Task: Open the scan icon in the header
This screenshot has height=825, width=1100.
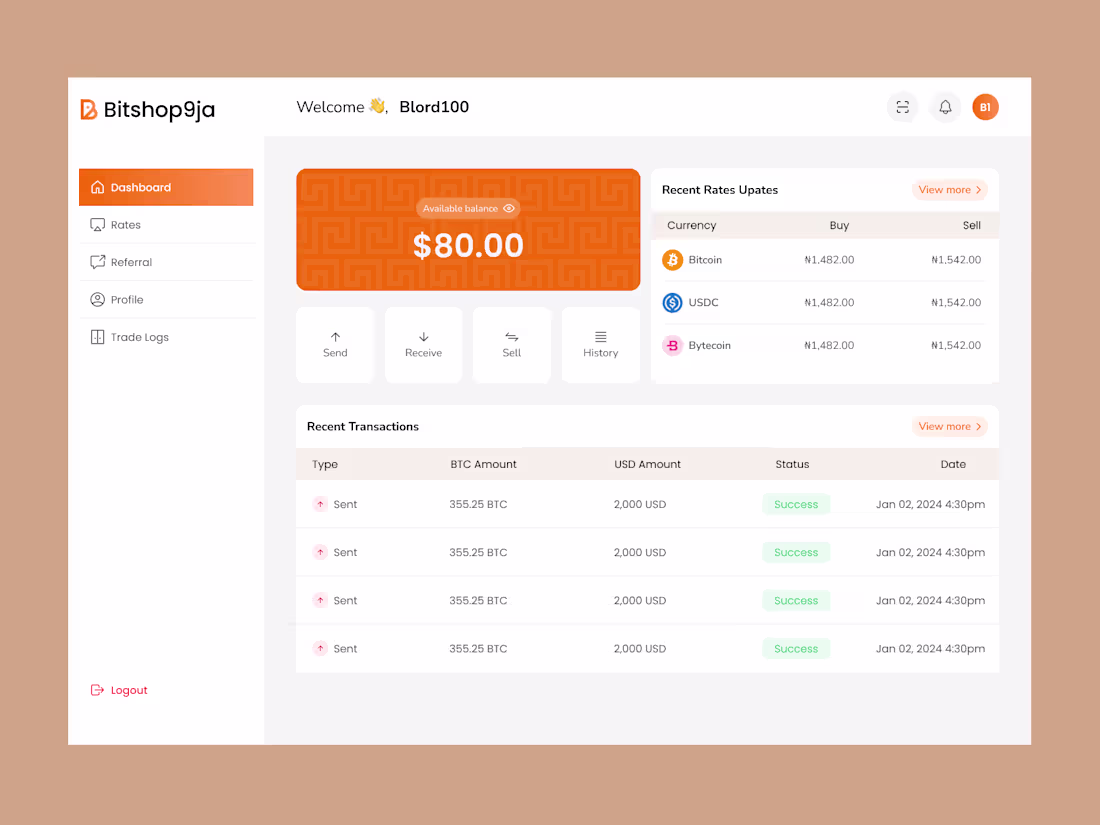Action: 902,107
